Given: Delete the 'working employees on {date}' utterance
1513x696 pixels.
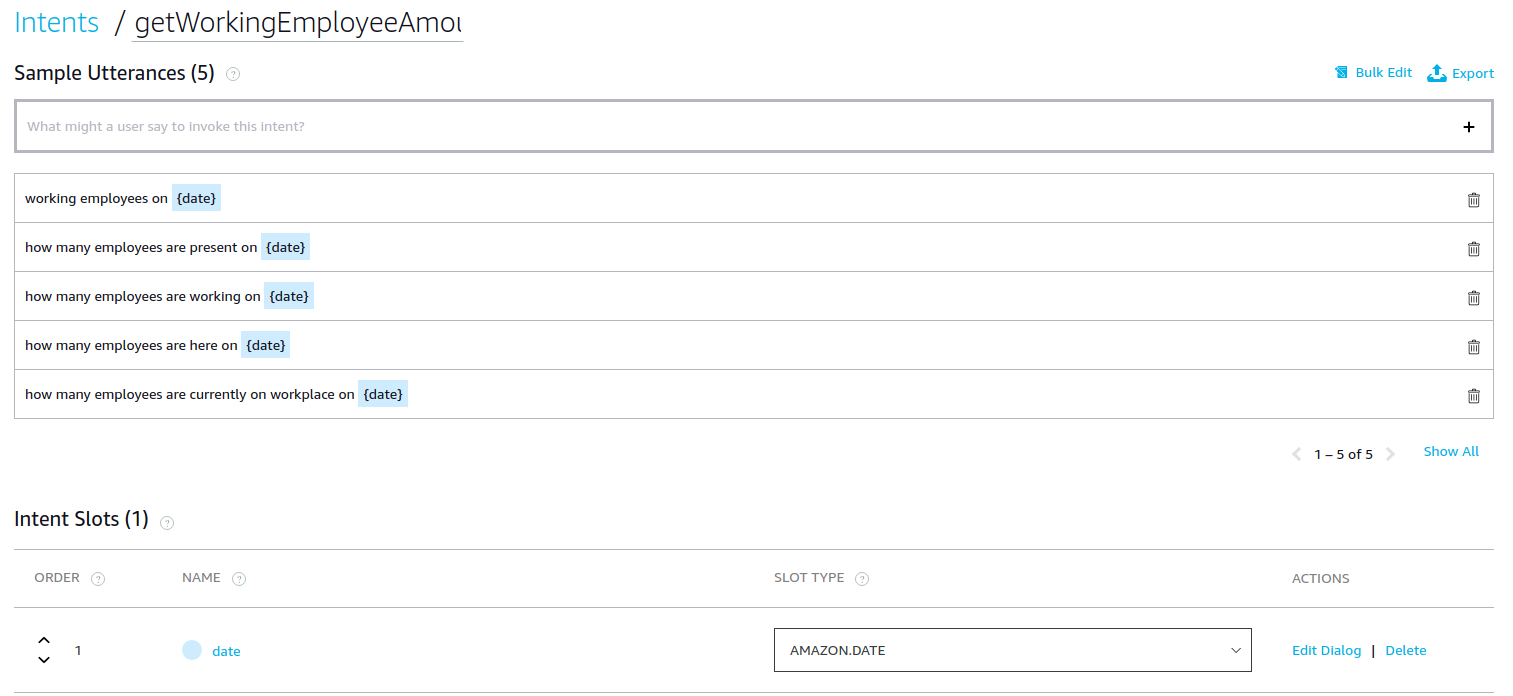Looking at the screenshot, I should 1473,199.
